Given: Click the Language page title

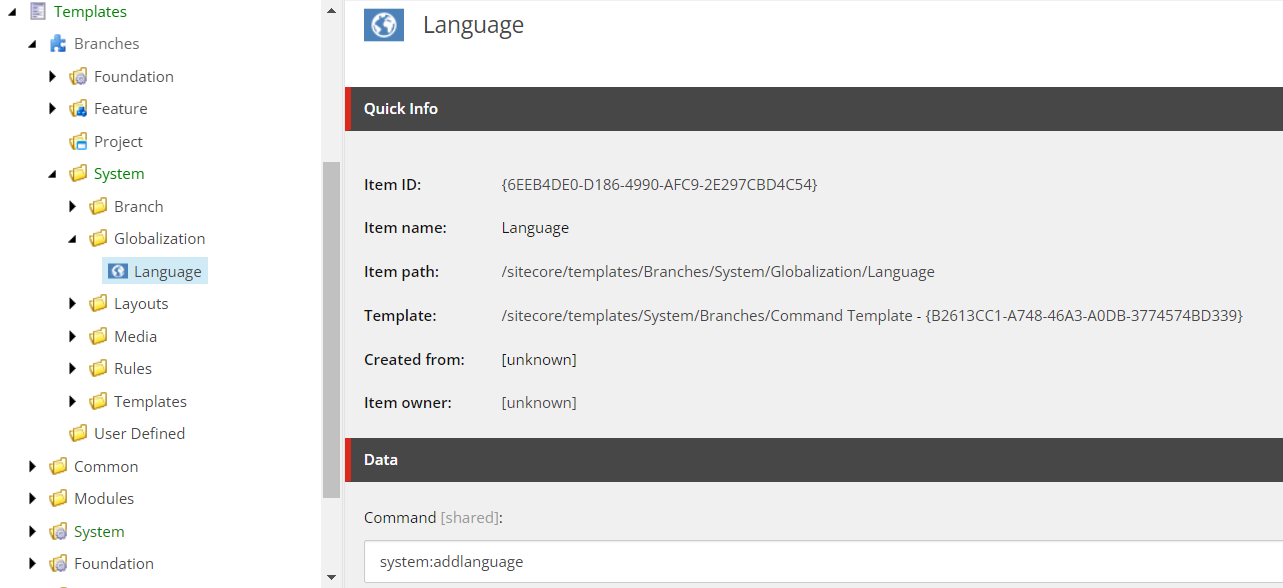Looking at the screenshot, I should (473, 25).
